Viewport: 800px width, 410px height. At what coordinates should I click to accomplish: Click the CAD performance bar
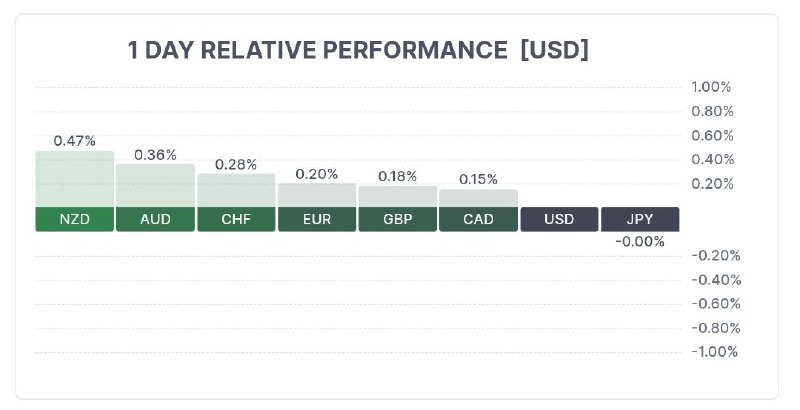pos(479,198)
